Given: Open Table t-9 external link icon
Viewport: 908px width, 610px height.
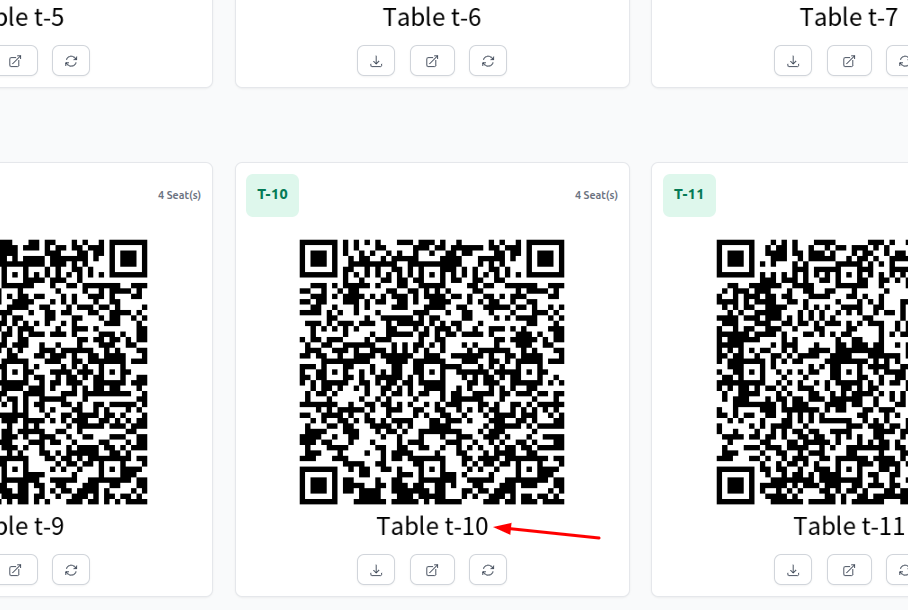Looking at the screenshot, I should point(16,570).
